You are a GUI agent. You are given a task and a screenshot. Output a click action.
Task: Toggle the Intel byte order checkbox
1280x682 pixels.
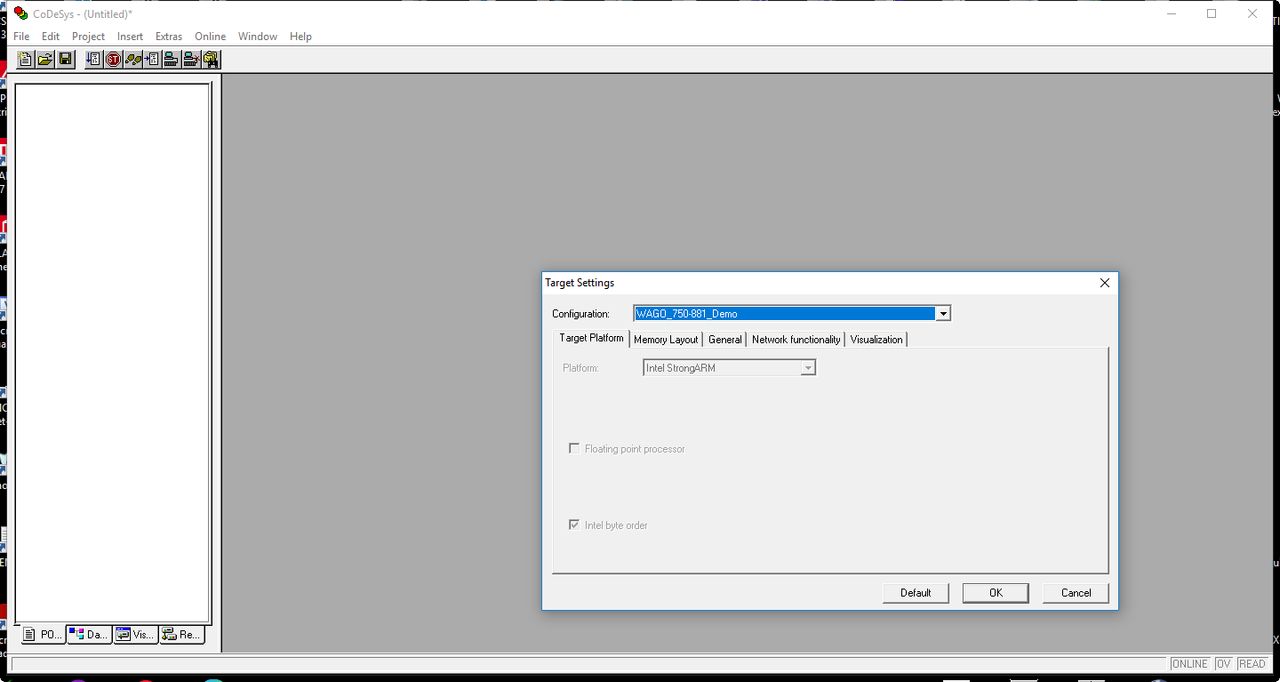point(574,524)
